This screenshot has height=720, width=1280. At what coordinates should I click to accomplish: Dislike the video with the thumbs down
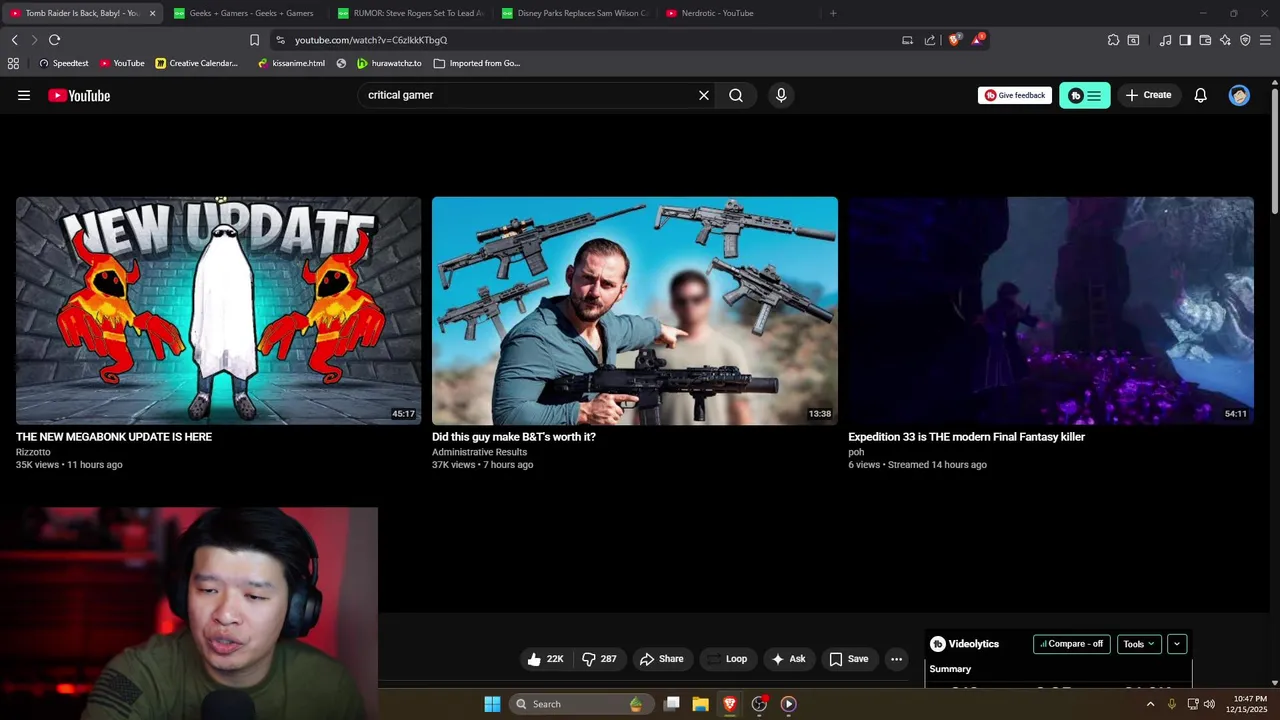point(599,659)
